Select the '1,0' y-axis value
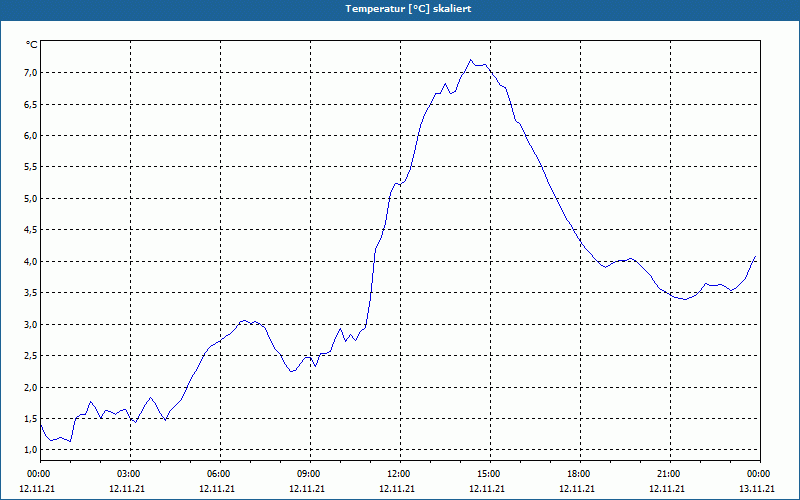 (31, 449)
